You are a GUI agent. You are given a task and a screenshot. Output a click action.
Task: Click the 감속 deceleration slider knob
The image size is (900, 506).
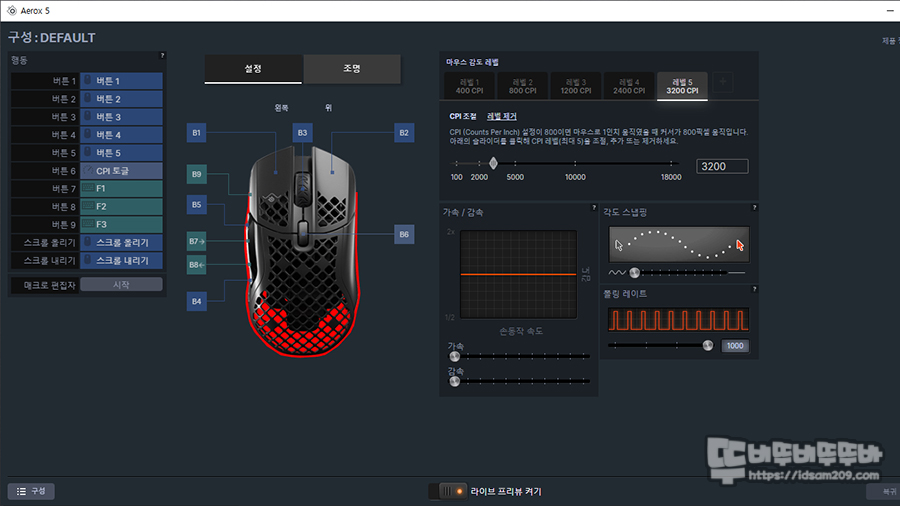tap(455, 382)
